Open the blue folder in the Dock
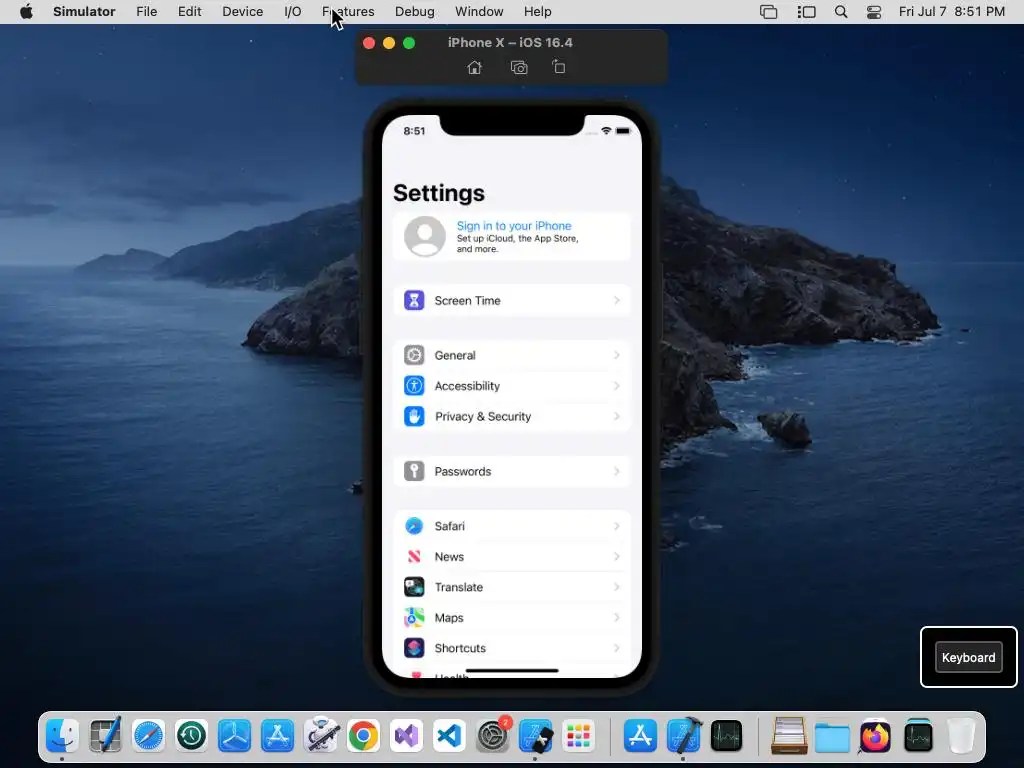This screenshot has width=1024, height=768. (x=832, y=736)
